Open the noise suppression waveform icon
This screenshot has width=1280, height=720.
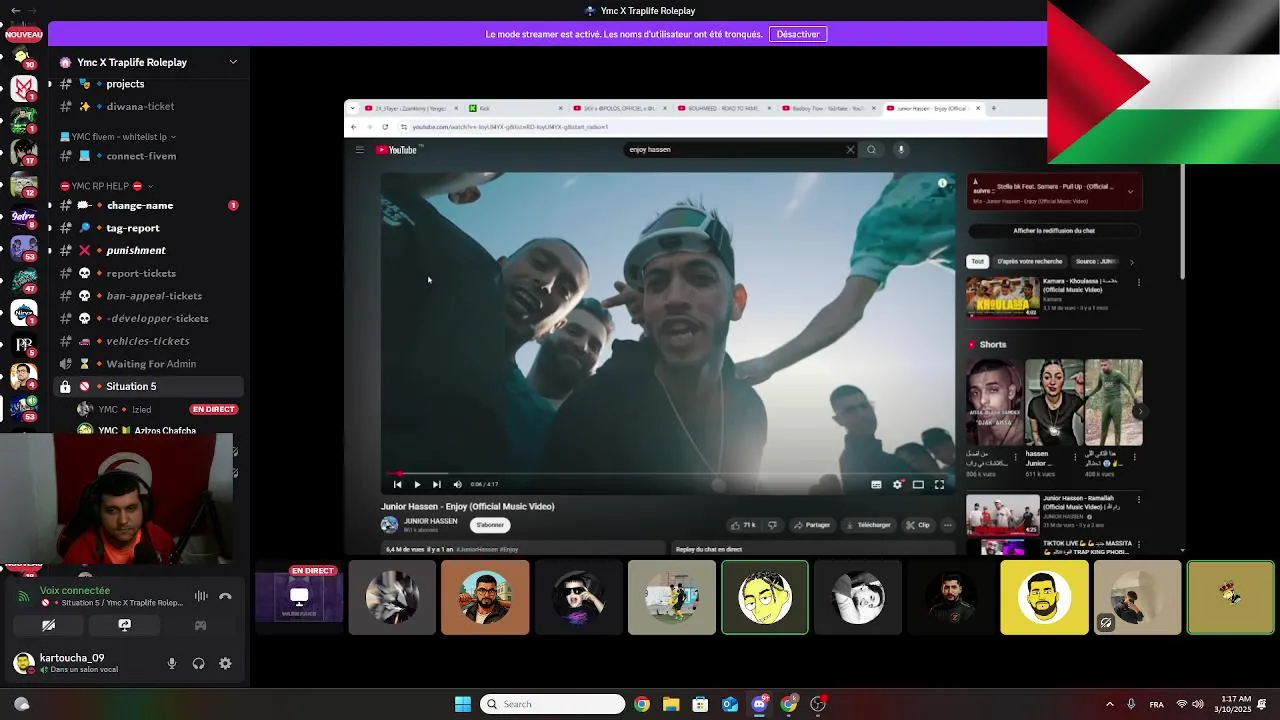[201, 596]
